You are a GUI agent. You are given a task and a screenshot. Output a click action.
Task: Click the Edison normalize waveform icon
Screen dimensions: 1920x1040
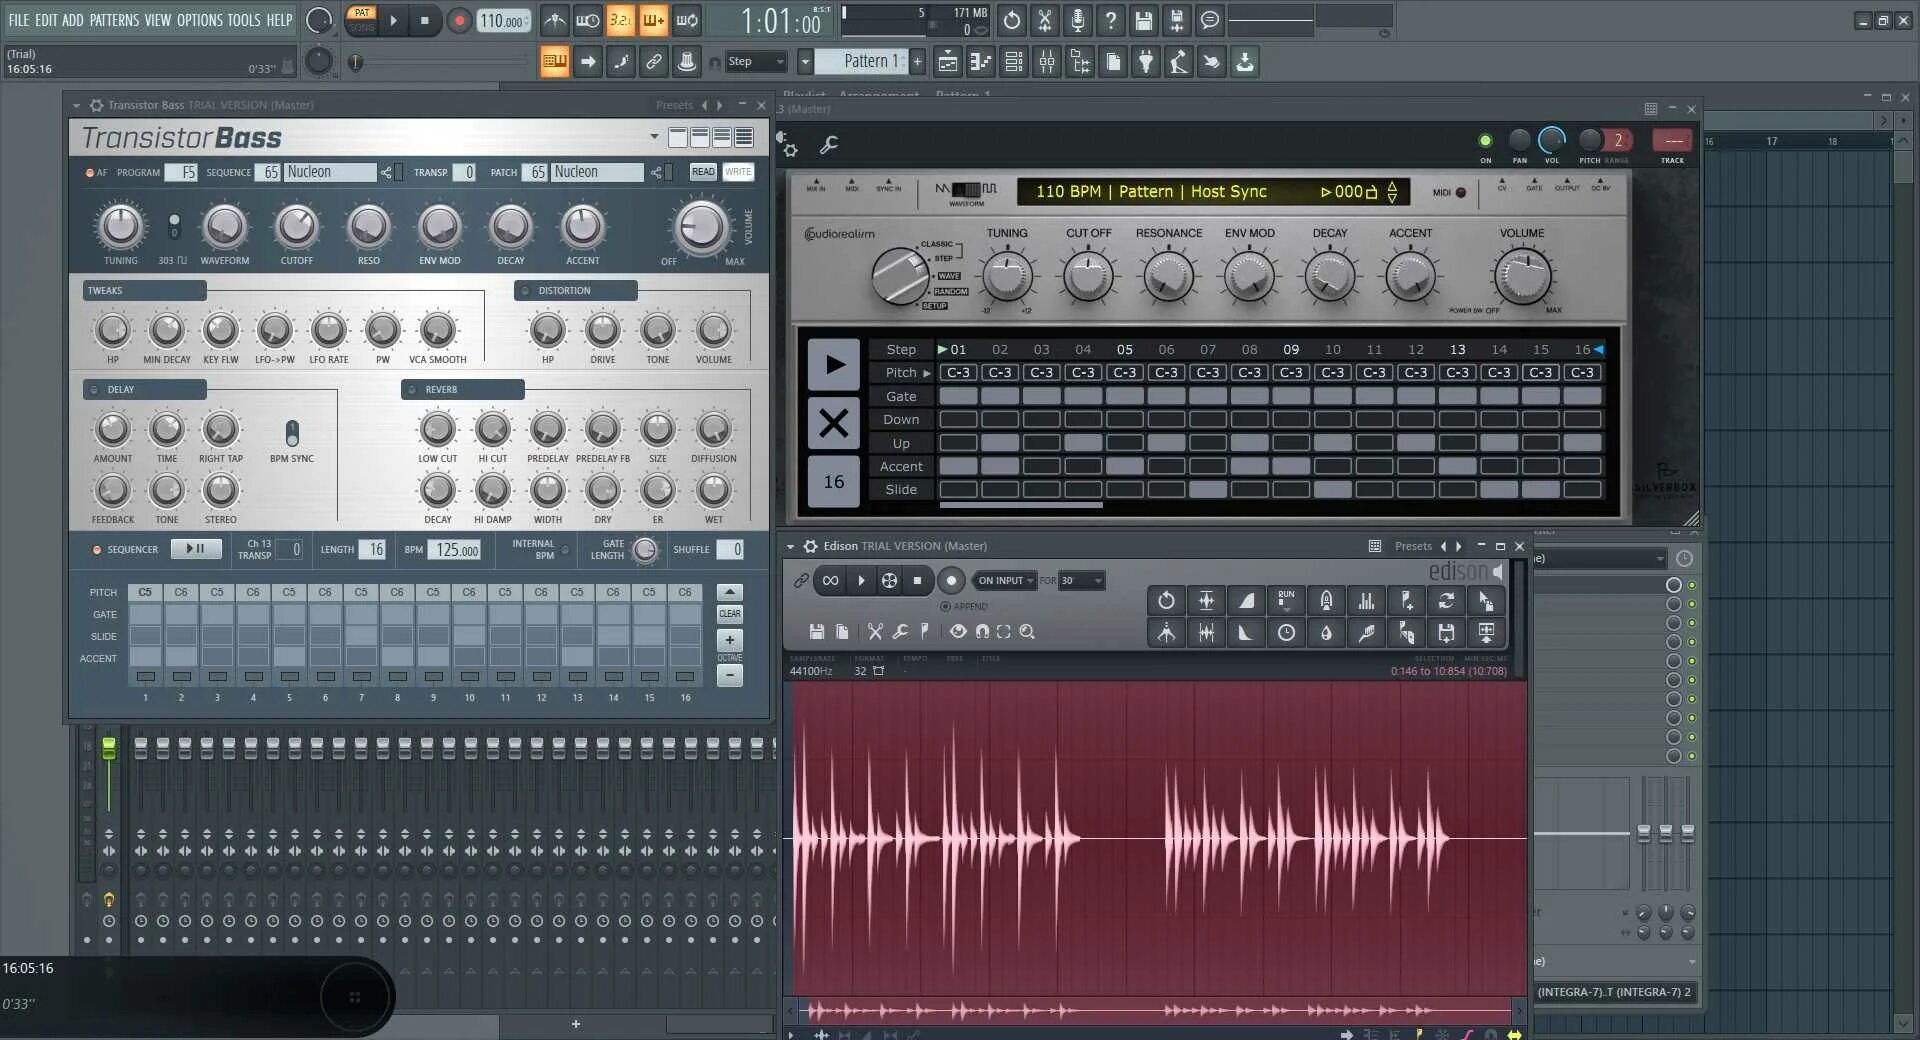click(x=1206, y=601)
